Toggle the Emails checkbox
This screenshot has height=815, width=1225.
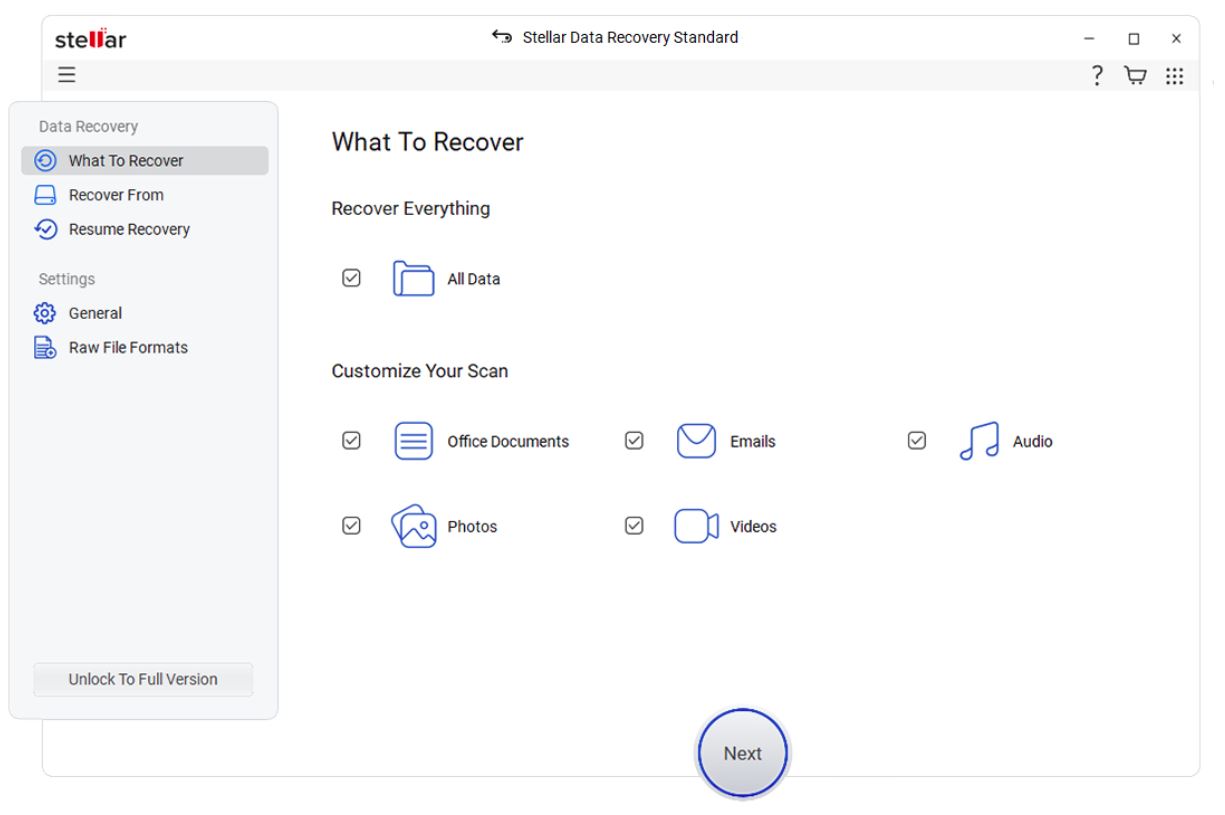pos(634,440)
